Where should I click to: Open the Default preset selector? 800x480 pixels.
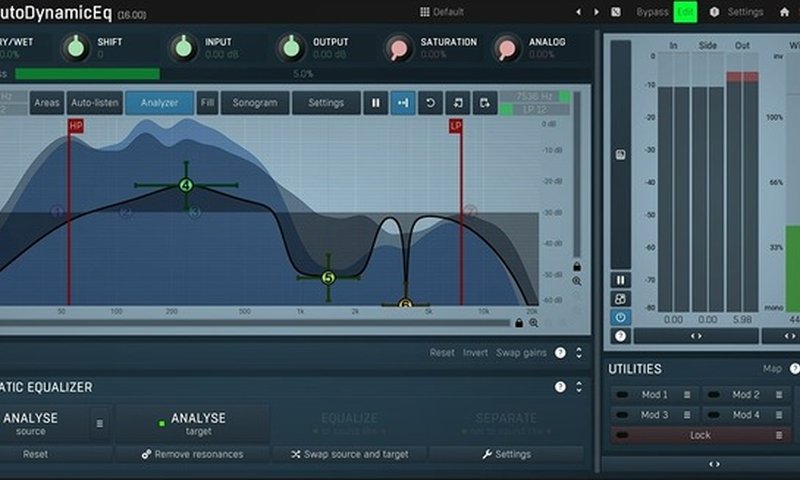pos(442,12)
